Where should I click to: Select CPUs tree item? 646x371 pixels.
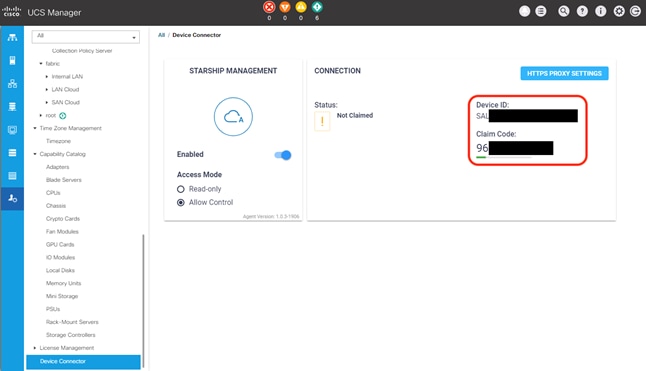(x=53, y=193)
